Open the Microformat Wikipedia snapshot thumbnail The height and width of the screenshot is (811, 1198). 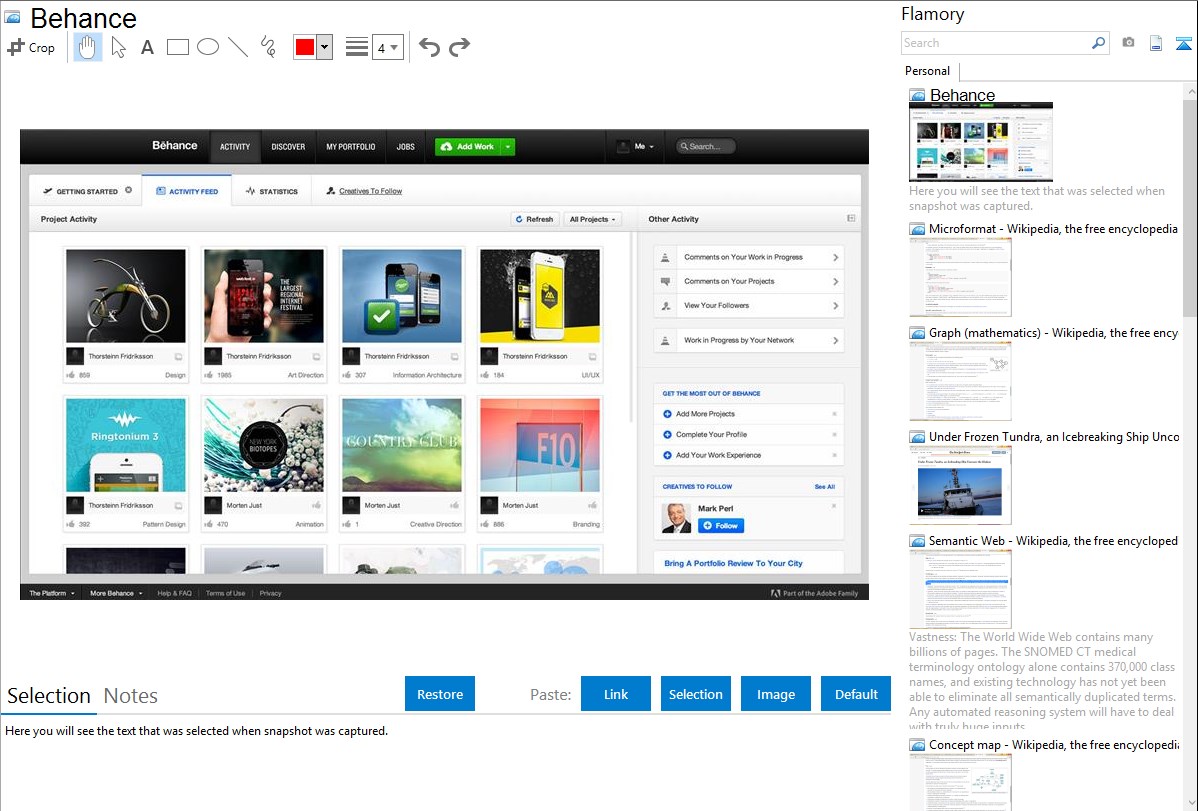(960, 277)
